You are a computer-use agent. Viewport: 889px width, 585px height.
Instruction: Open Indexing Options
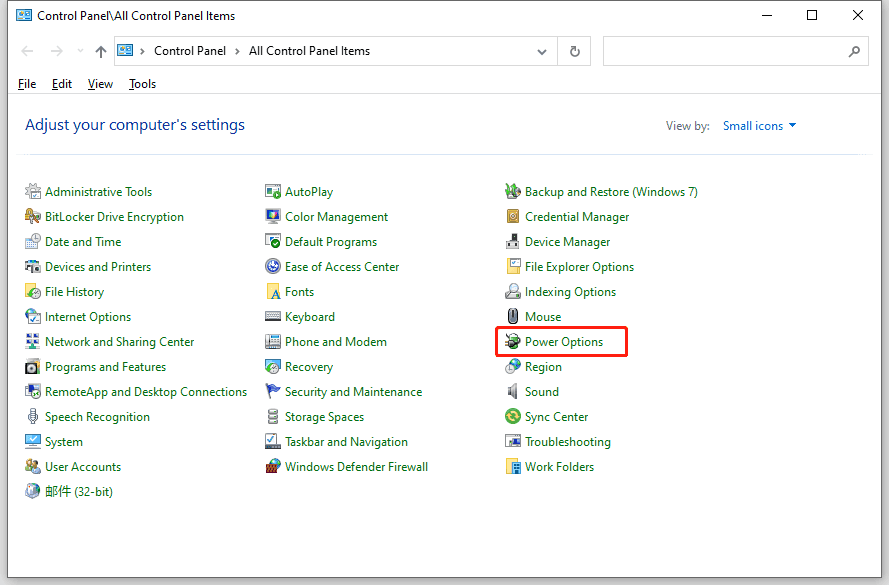coord(570,291)
